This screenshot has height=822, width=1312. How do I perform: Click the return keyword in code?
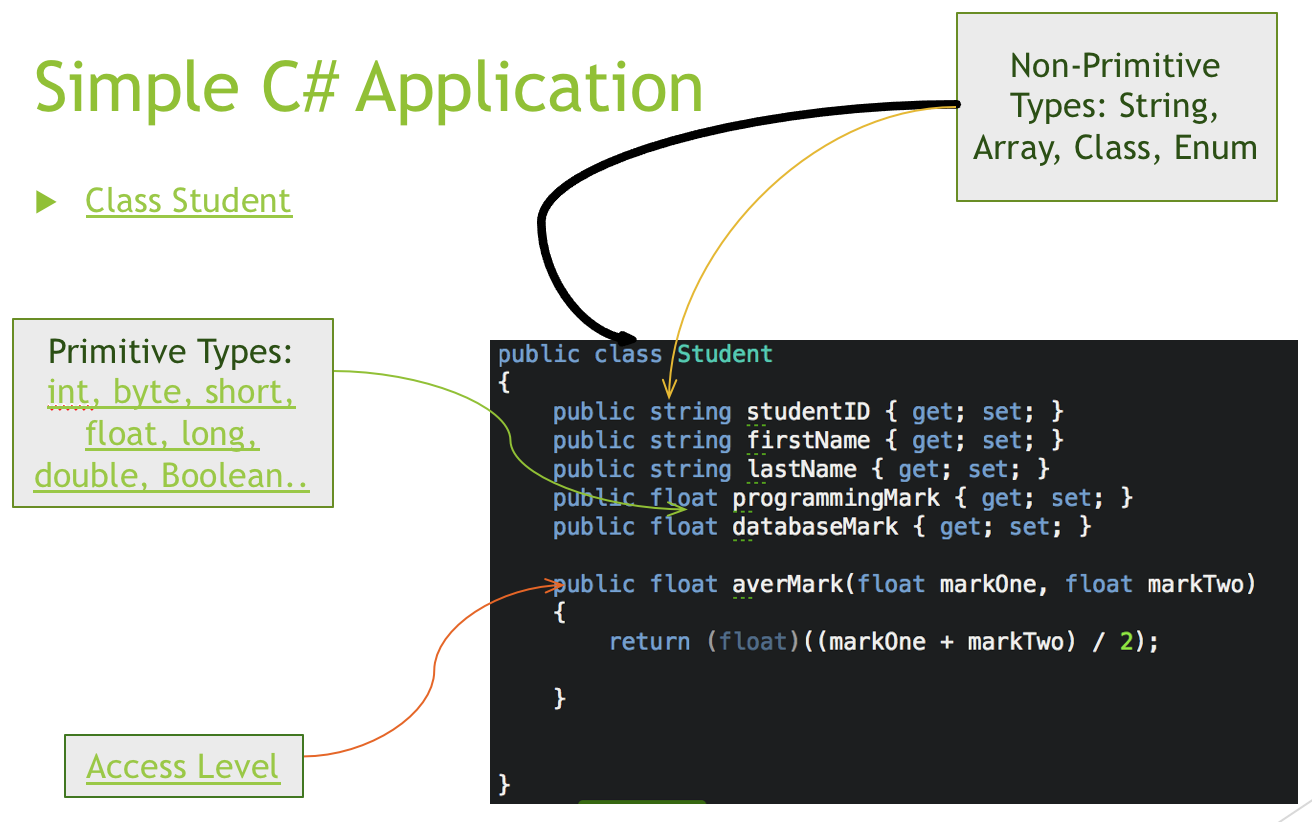pos(649,641)
